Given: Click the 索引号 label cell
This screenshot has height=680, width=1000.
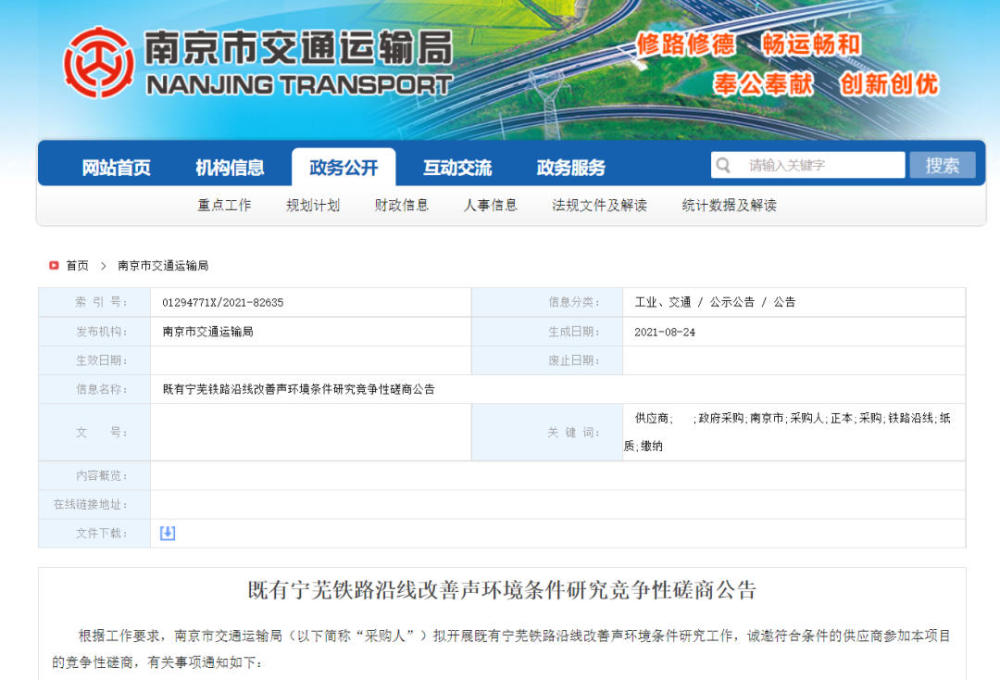Looking at the screenshot, I should [x=94, y=302].
